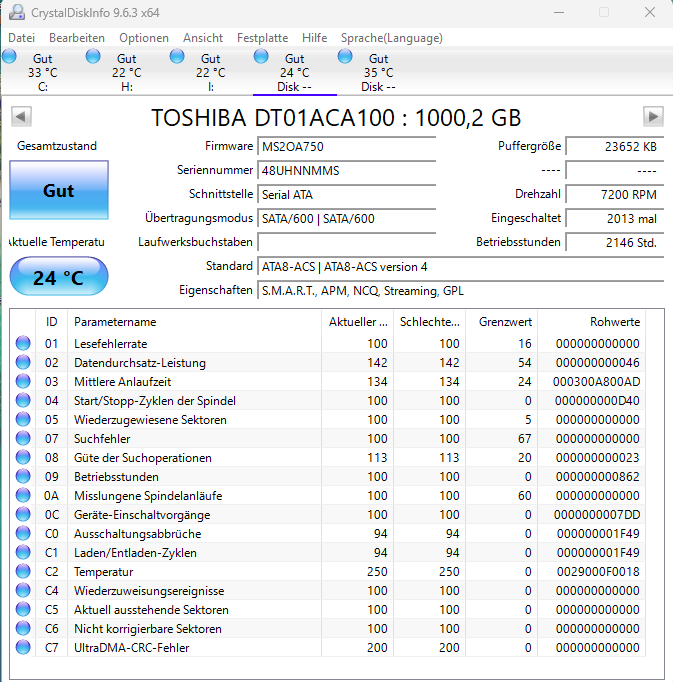Click the Gesamtzustand label
673x682 pixels.
click(x=57, y=146)
